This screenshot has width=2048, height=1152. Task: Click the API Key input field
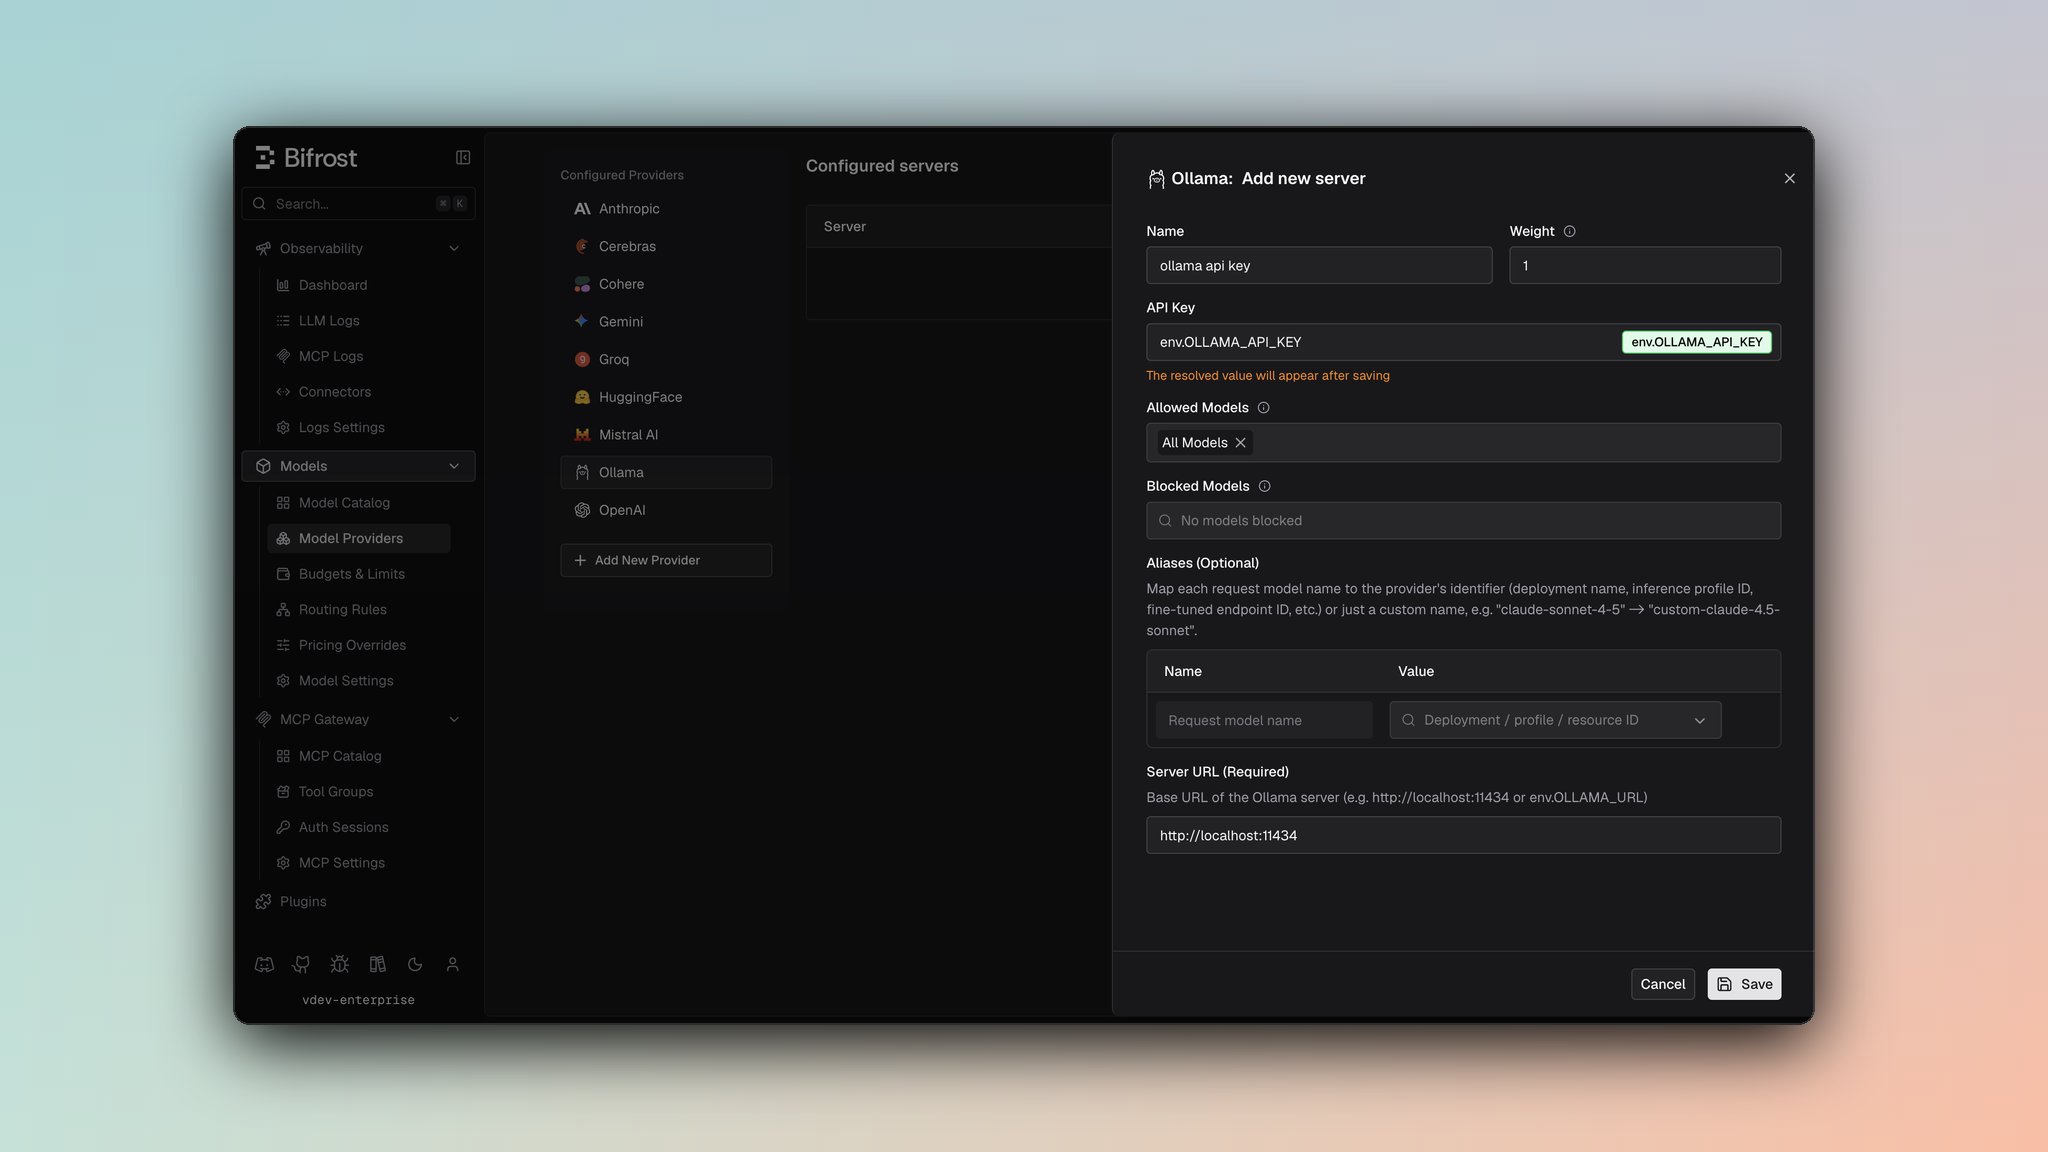(1463, 342)
